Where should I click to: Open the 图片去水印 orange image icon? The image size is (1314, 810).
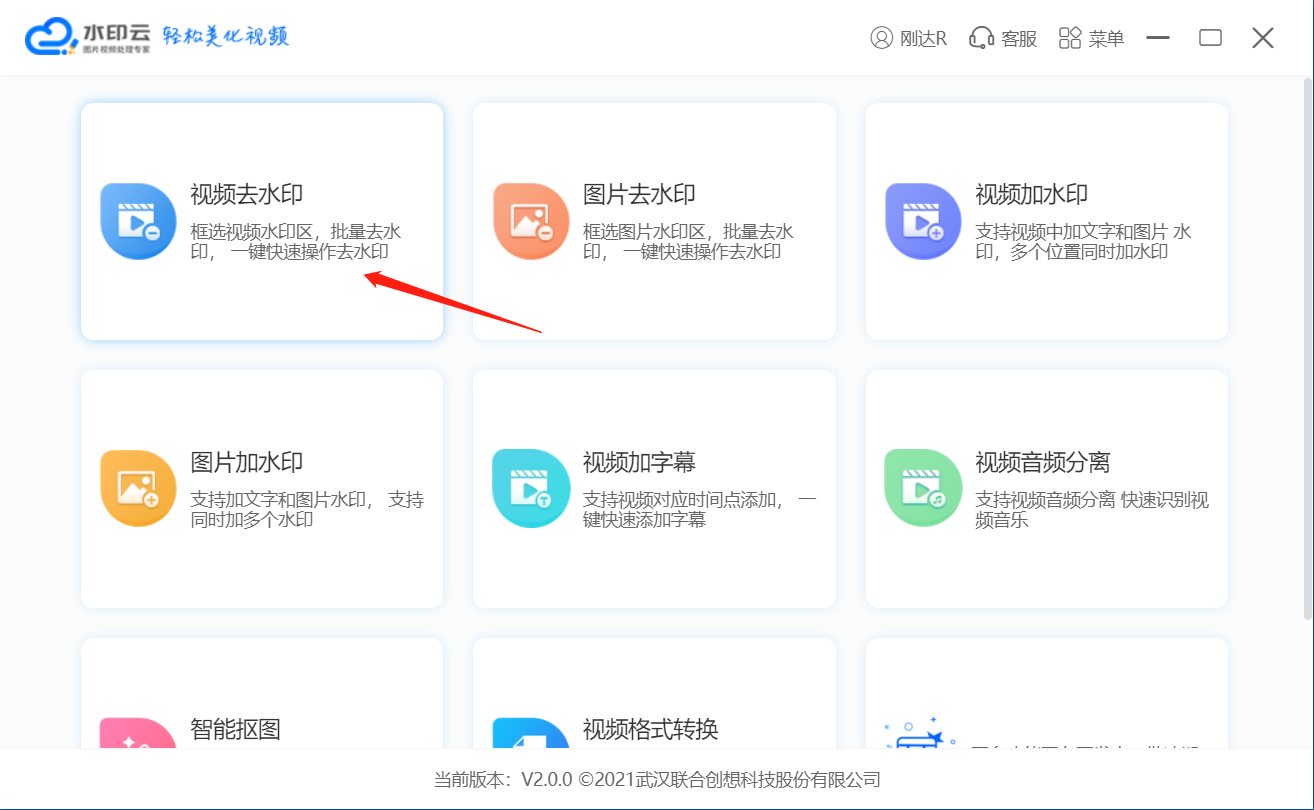(531, 221)
